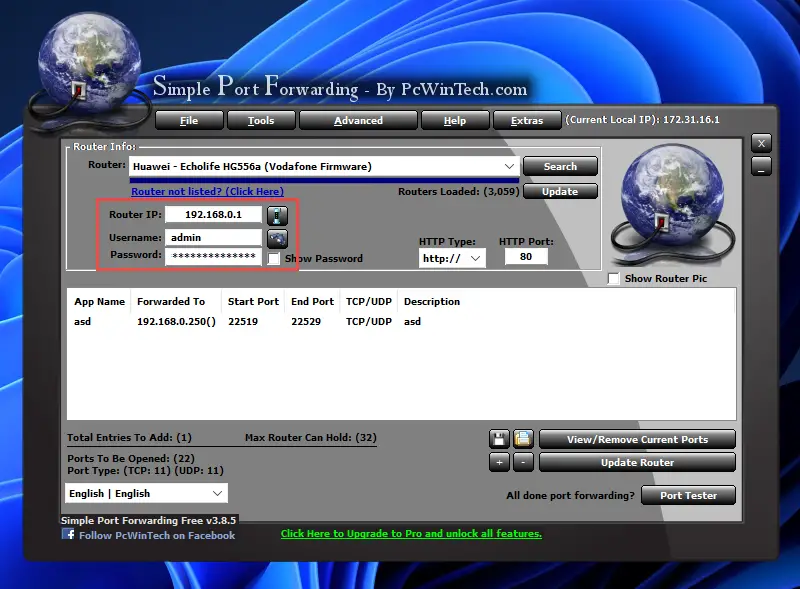Click the globe router picture in Router Info
Image resolution: width=800 pixels, height=589 pixels.
point(672,204)
